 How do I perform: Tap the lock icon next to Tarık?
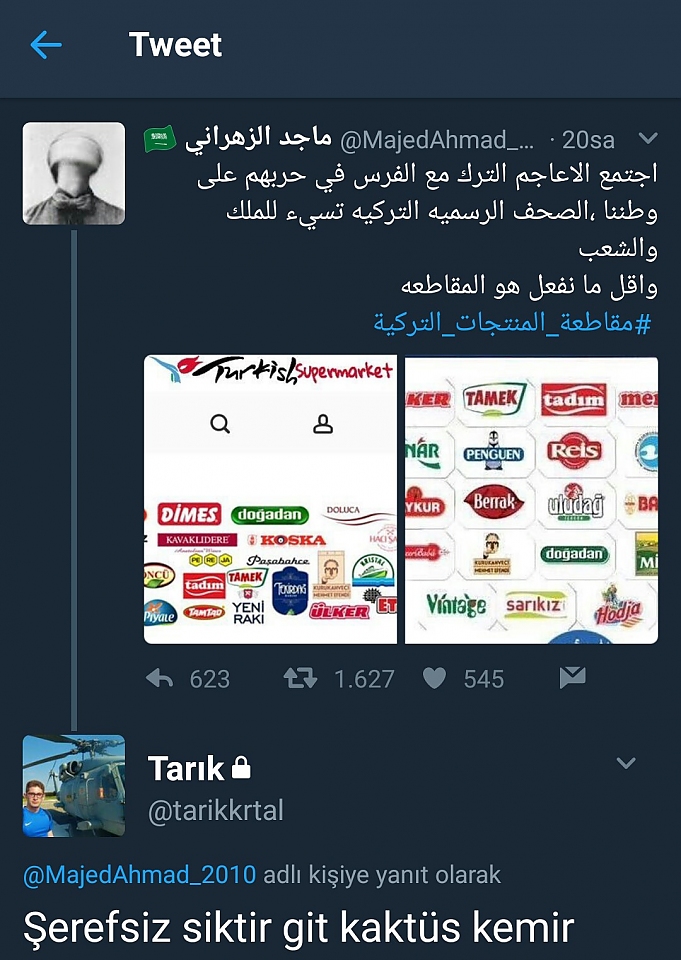pyautogui.click(x=241, y=768)
